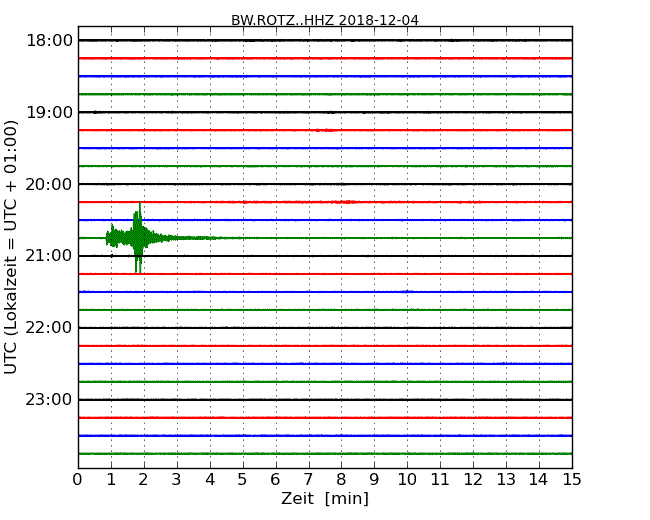Select the 23:00 time label
The width and height of the screenshot is (650, 520).
49,400
